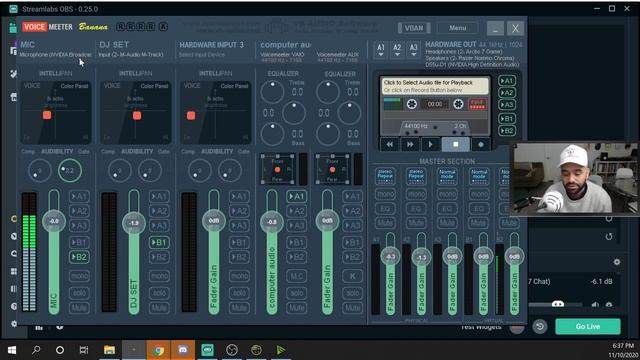Open A1 hardware out device dropdown
This screenshot has width=640, height=360.
pyautogui.click(x=380, y=50)
